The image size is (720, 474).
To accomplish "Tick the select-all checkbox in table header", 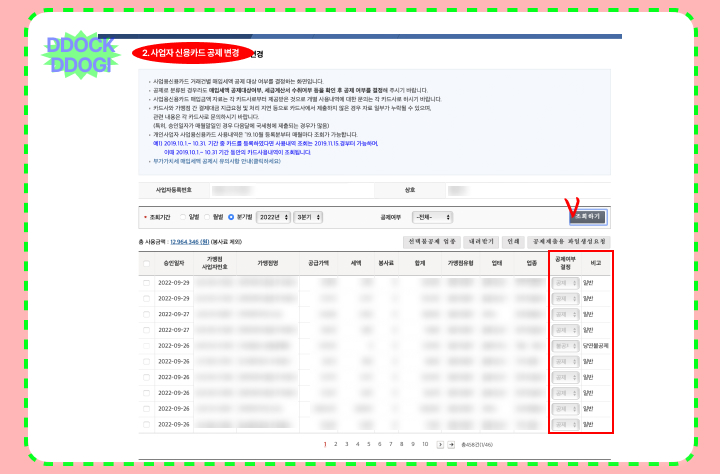I will click(x=146, y=264).
